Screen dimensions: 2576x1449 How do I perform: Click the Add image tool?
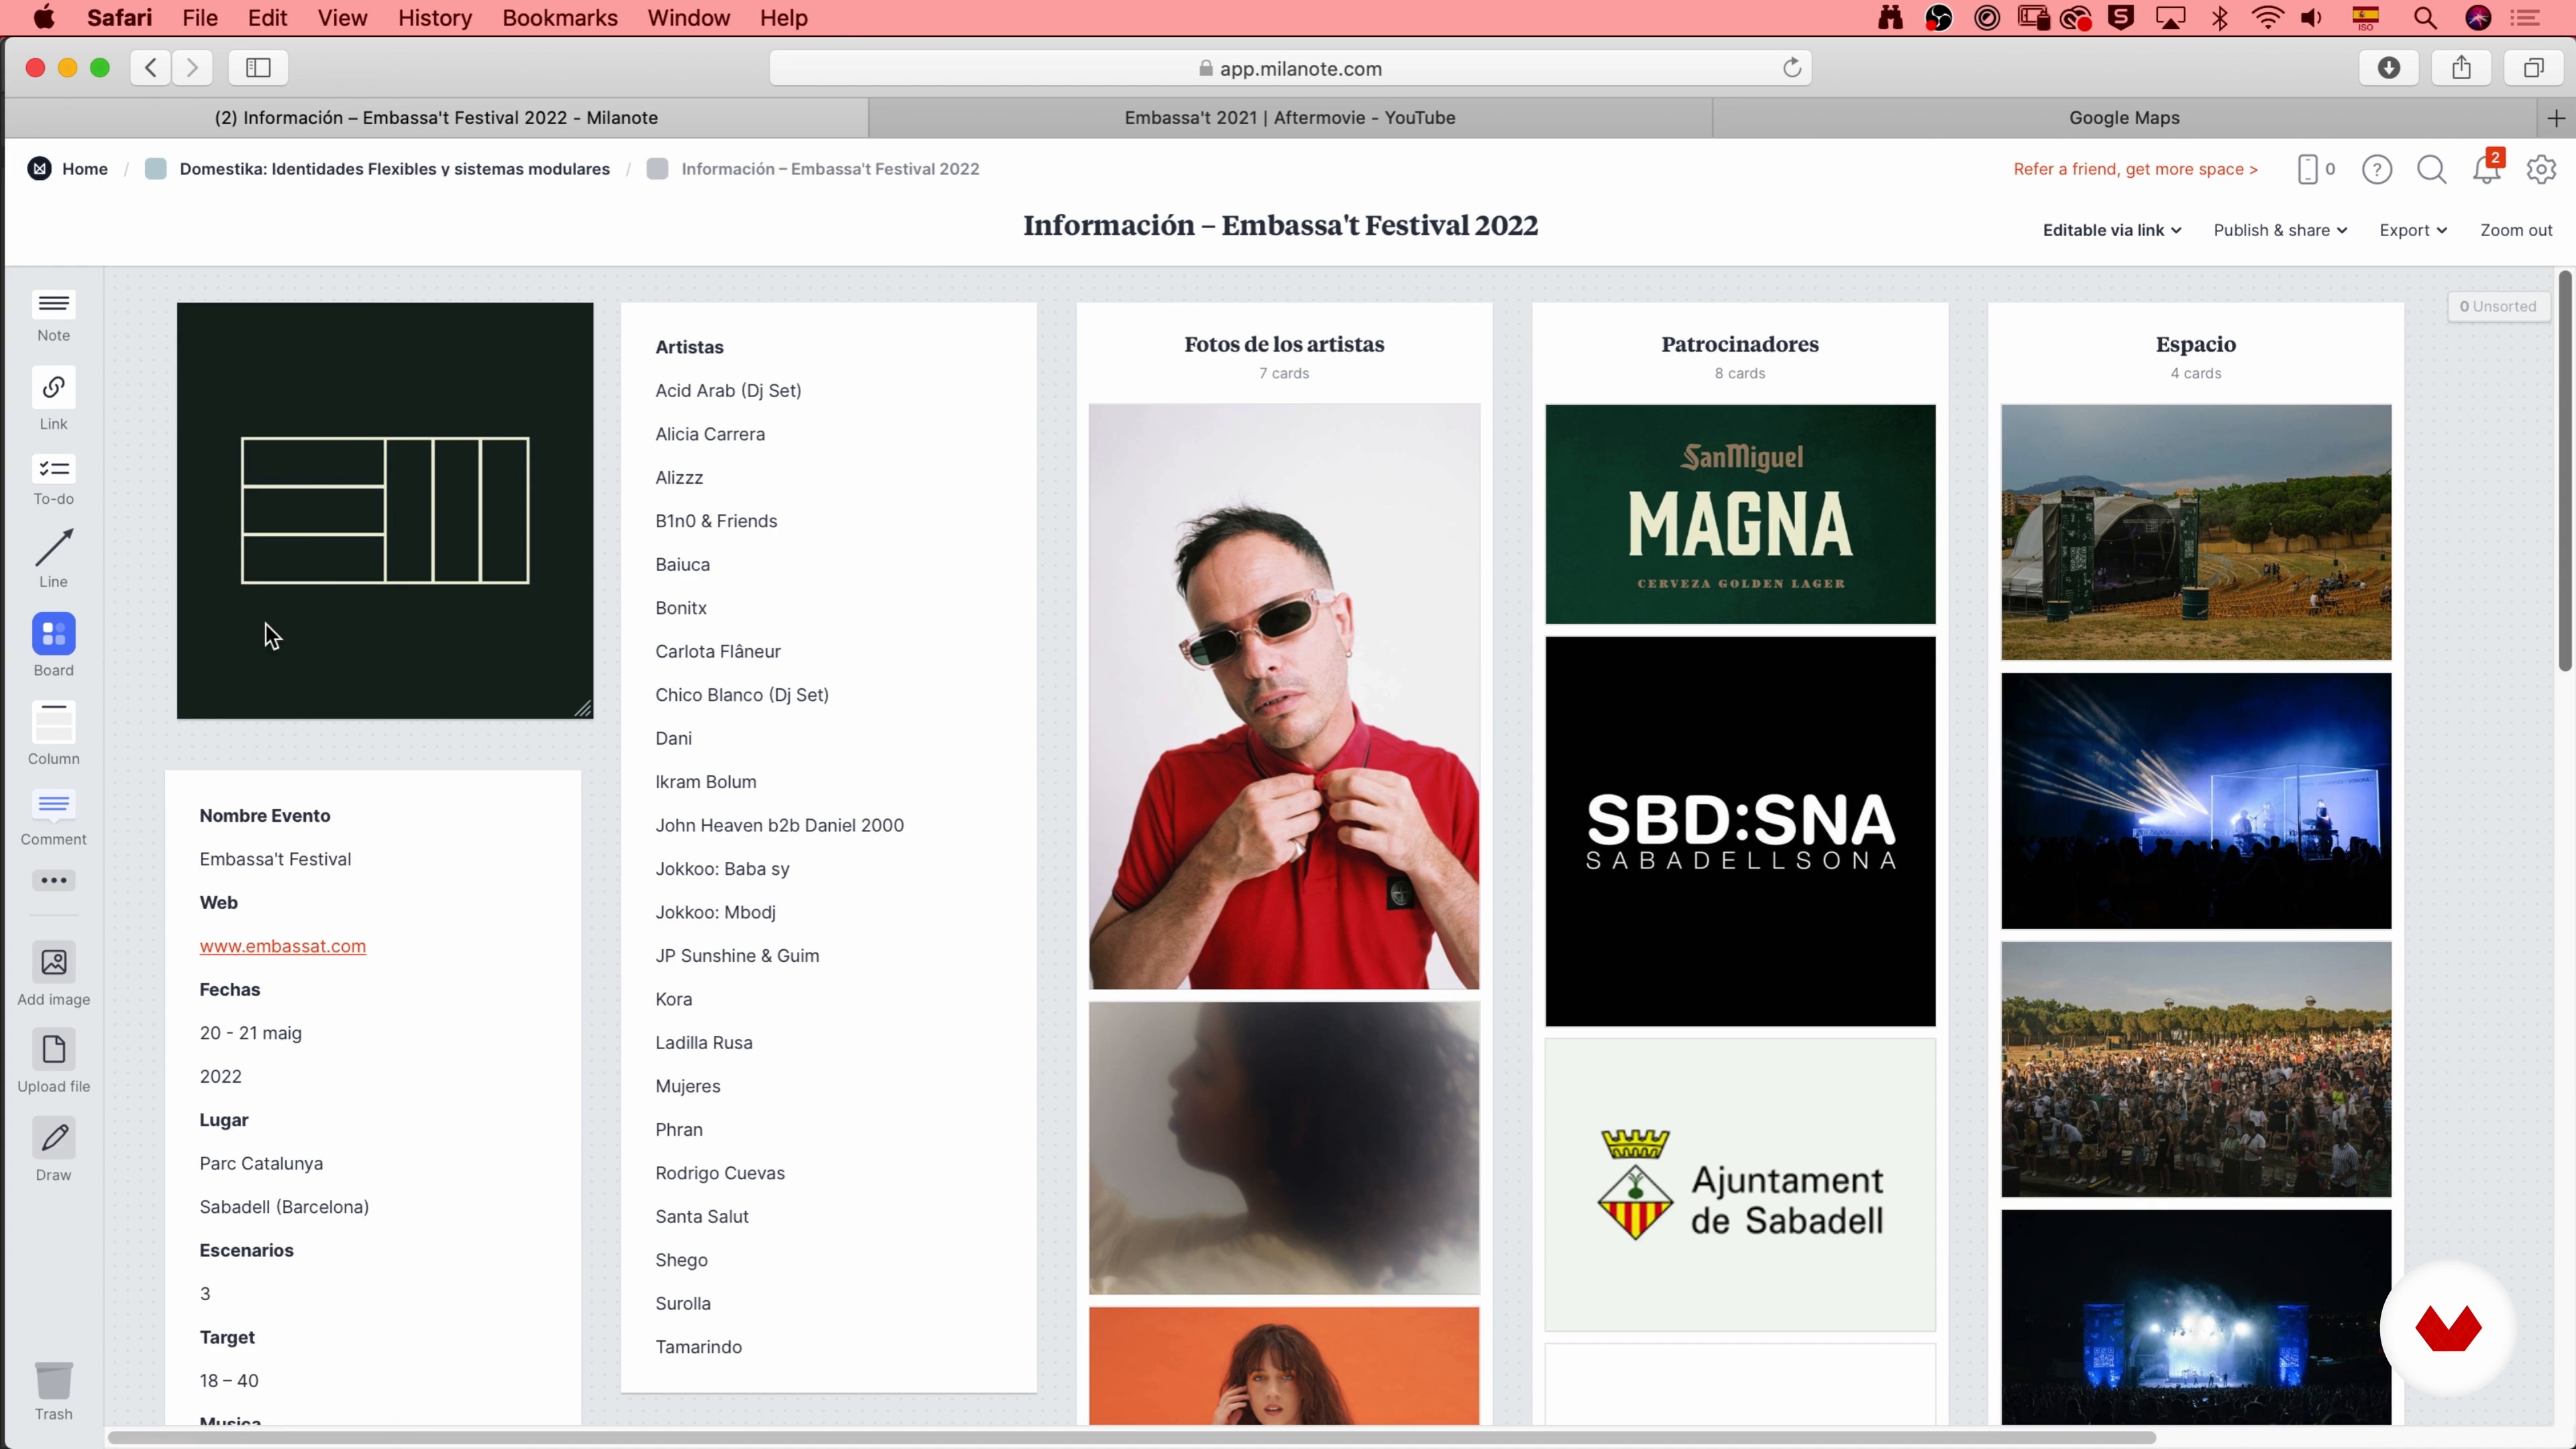54,974
